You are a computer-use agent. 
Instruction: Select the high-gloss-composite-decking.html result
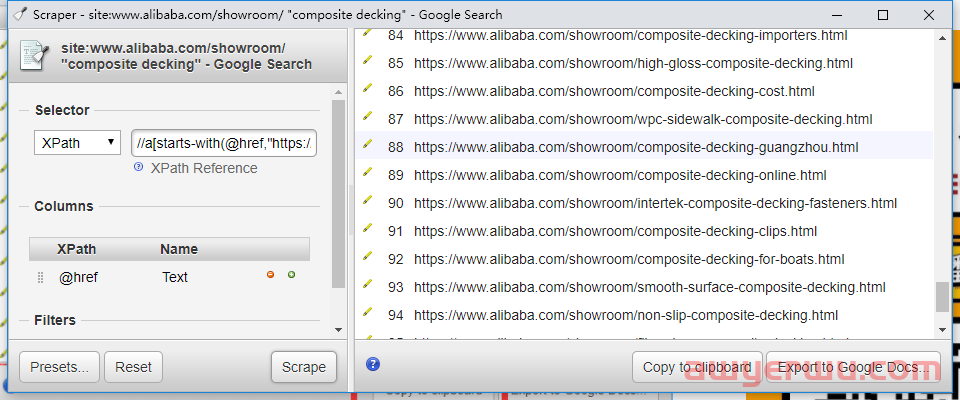coord(633,63)
